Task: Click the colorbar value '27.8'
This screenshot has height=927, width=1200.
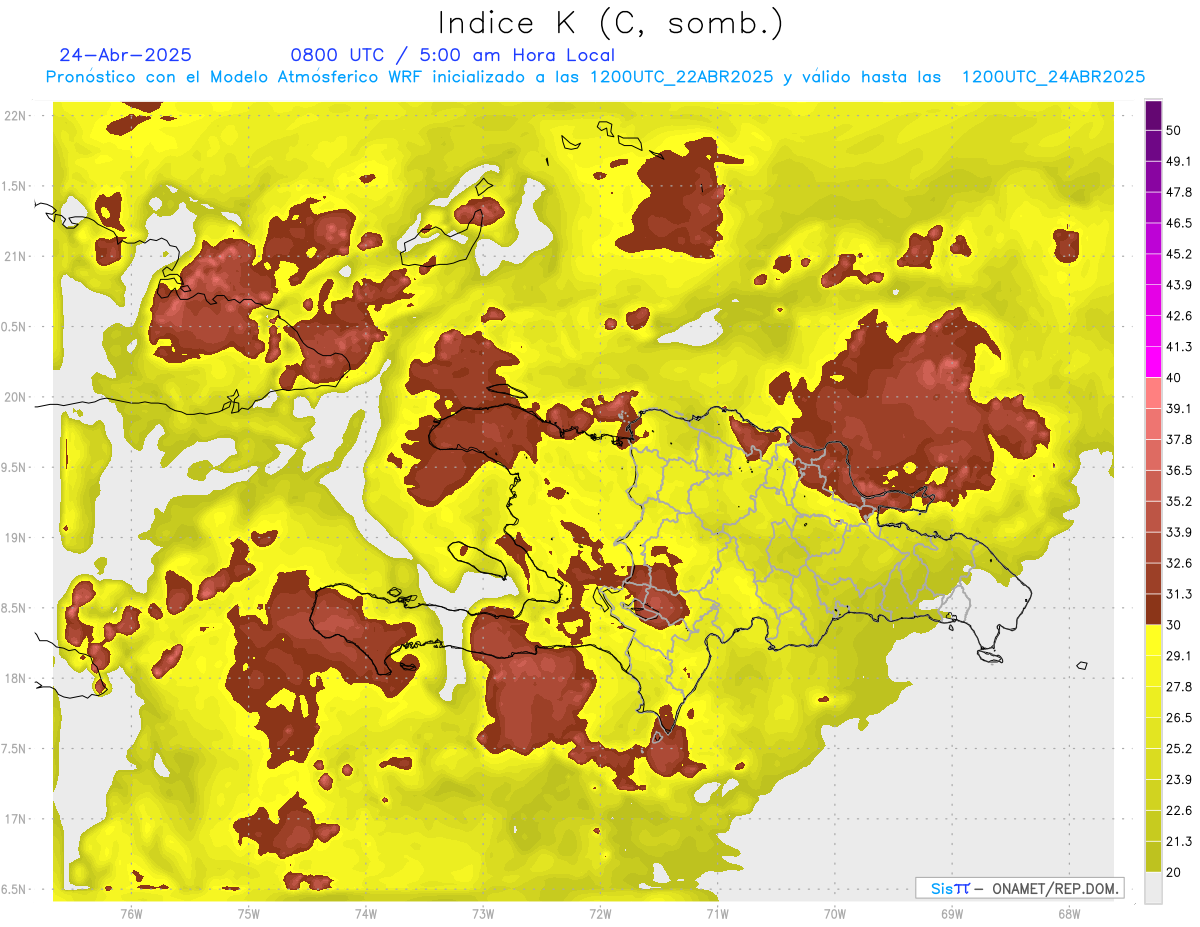Action: pyautogui.click(x=1179, y=687)
